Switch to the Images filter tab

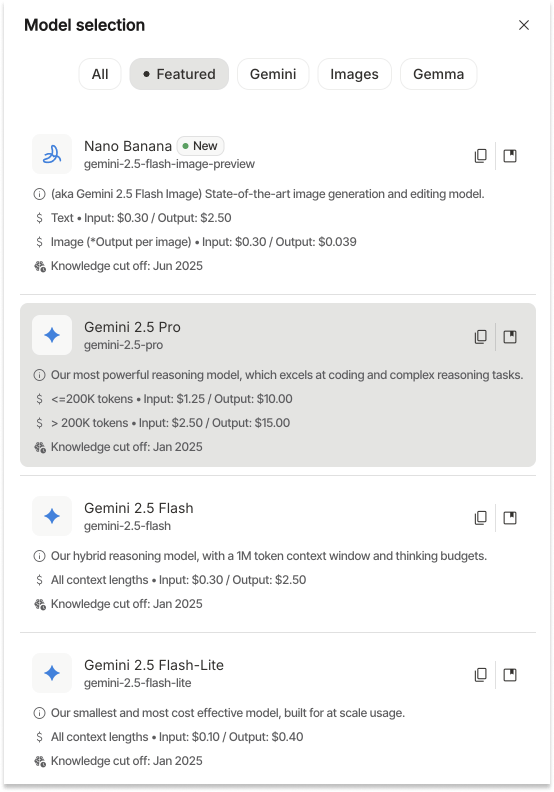coord(355,74)
